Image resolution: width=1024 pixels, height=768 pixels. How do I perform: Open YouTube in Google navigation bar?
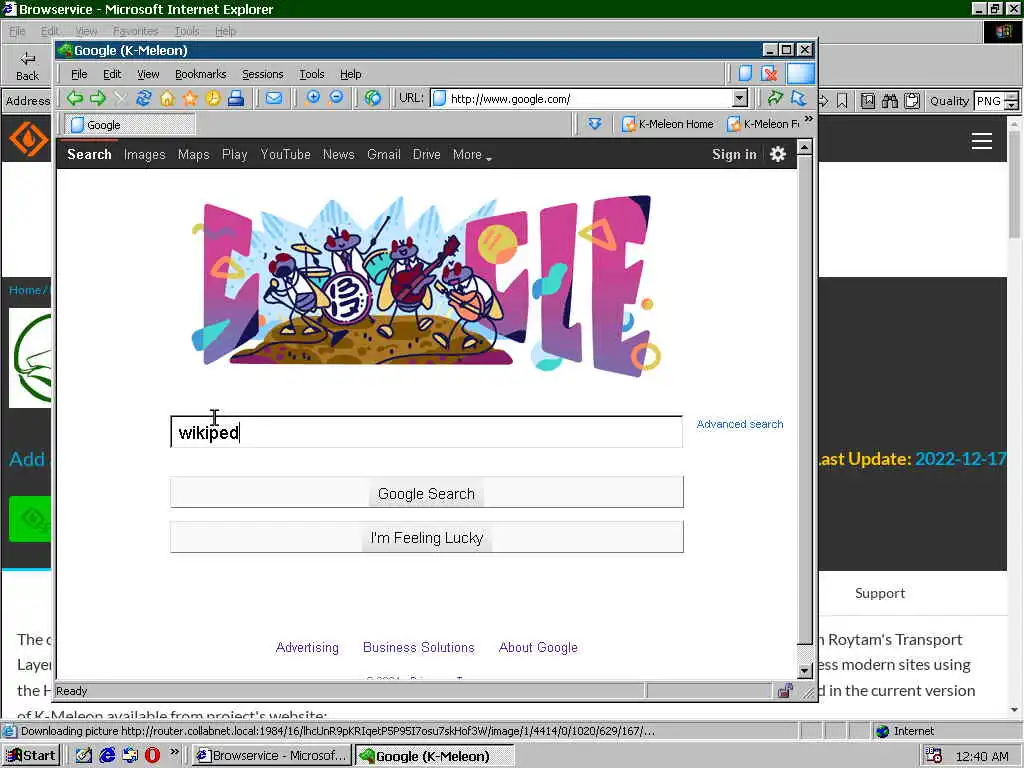285,155
